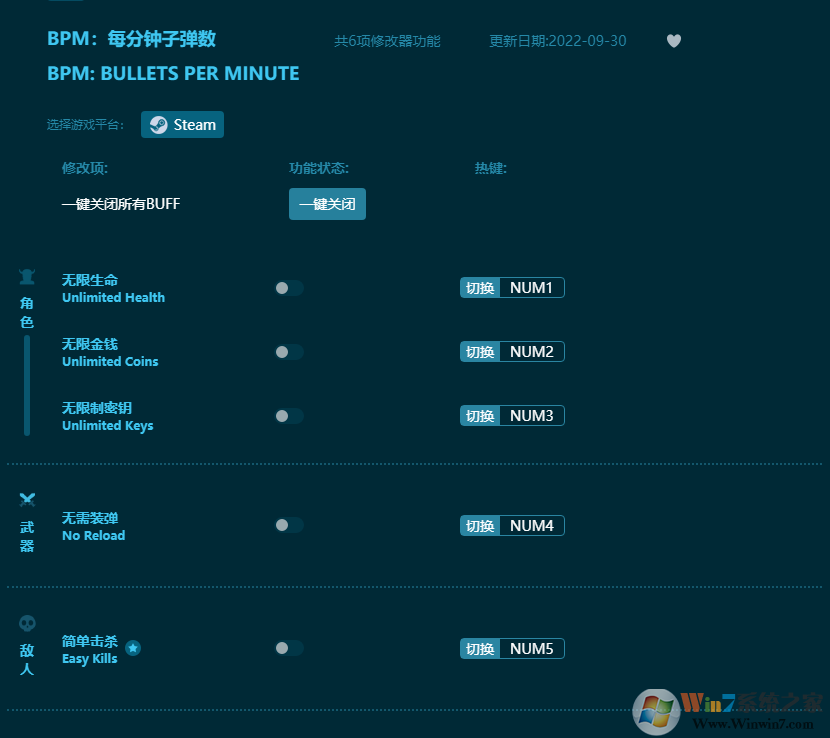830x738 pixels.
Task: Click the 更新日期:2022-09-30 text
Action: click(557, 41)
